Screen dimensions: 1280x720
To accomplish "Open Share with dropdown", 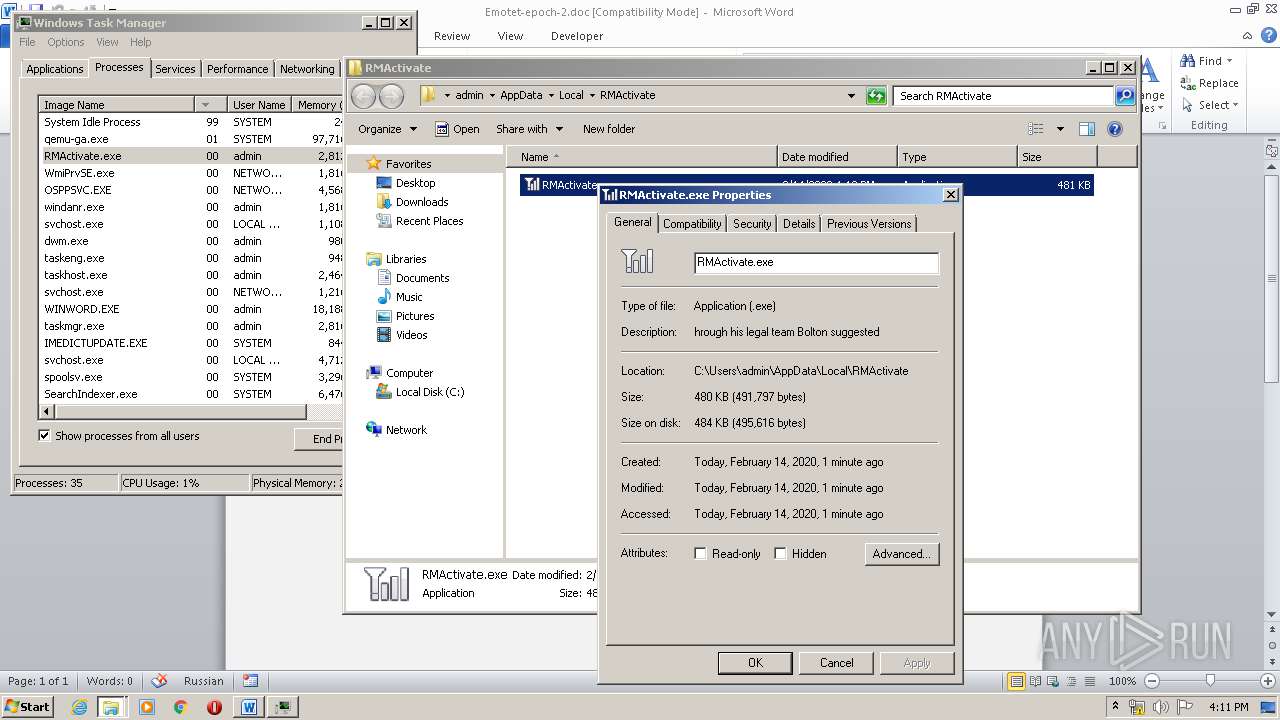I will 529,129.
